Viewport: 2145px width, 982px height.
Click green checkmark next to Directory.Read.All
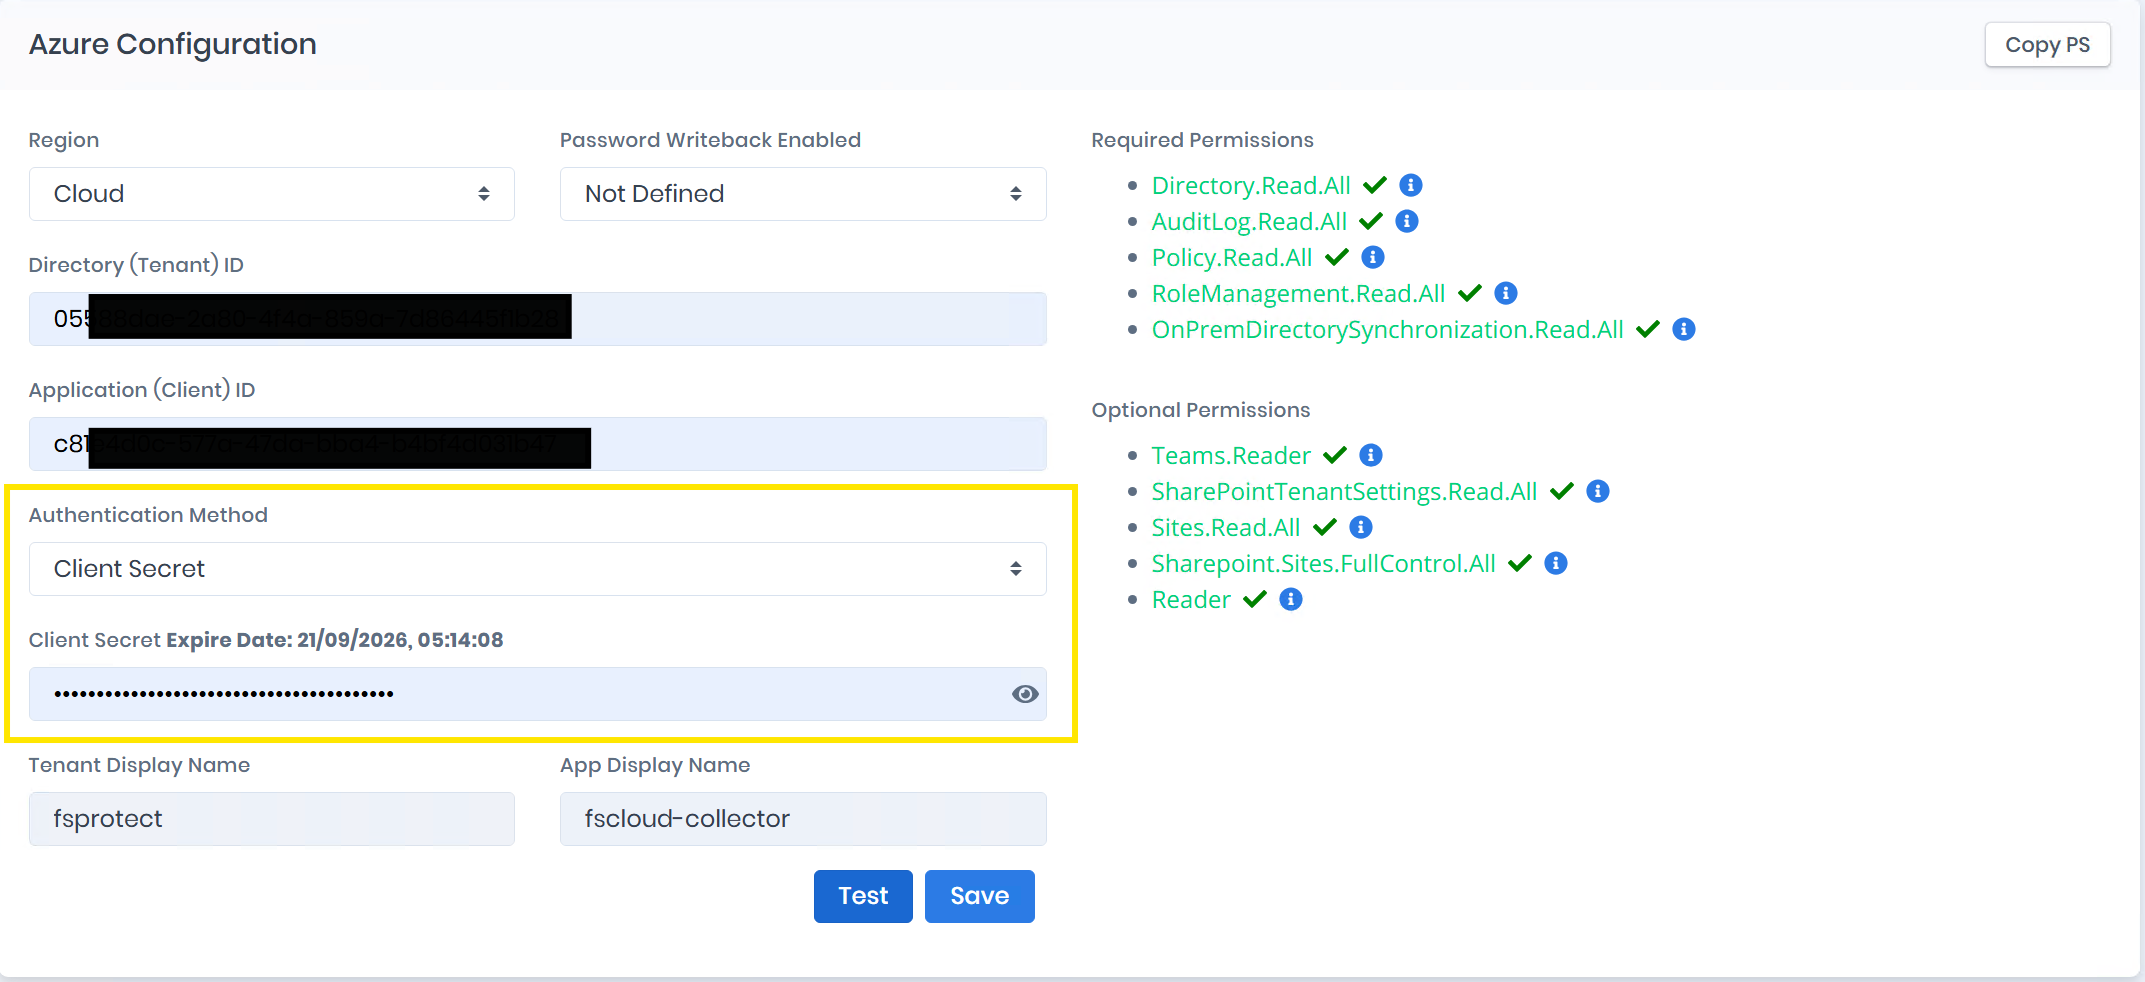[1375, 185]
